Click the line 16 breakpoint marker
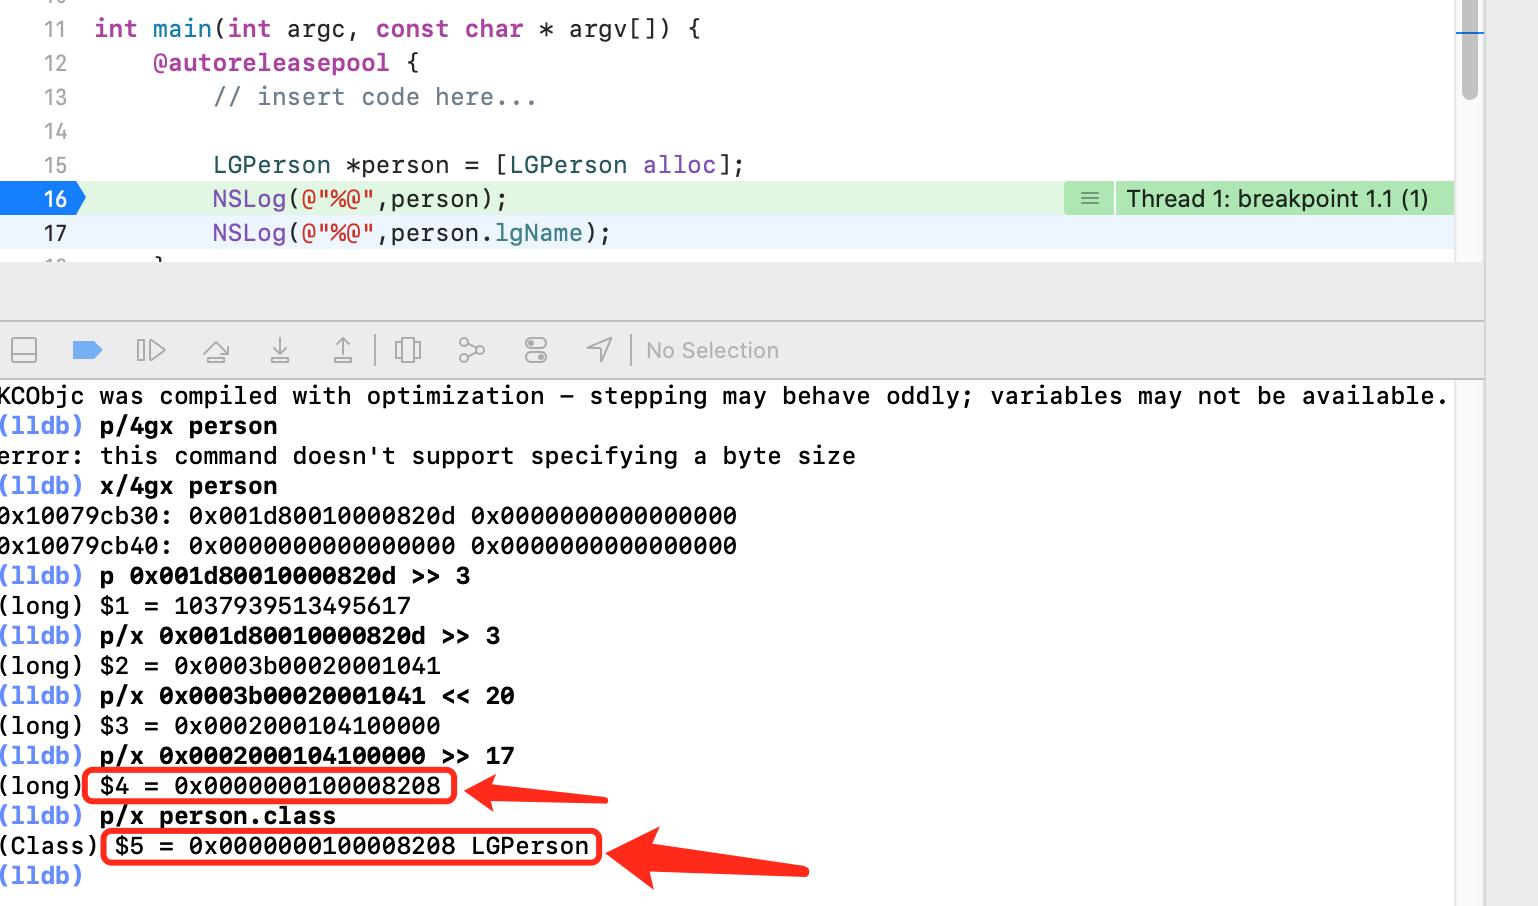Screen dimensions: 1538x906 pyautogui.click(x=42, y=199)
